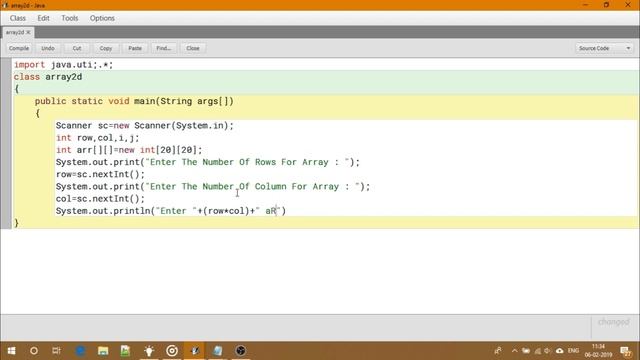The width and height of the screenshot is (640, 360).
Task: Click the 'Number Of Column' print statement
Action: (x=213, y=187)
